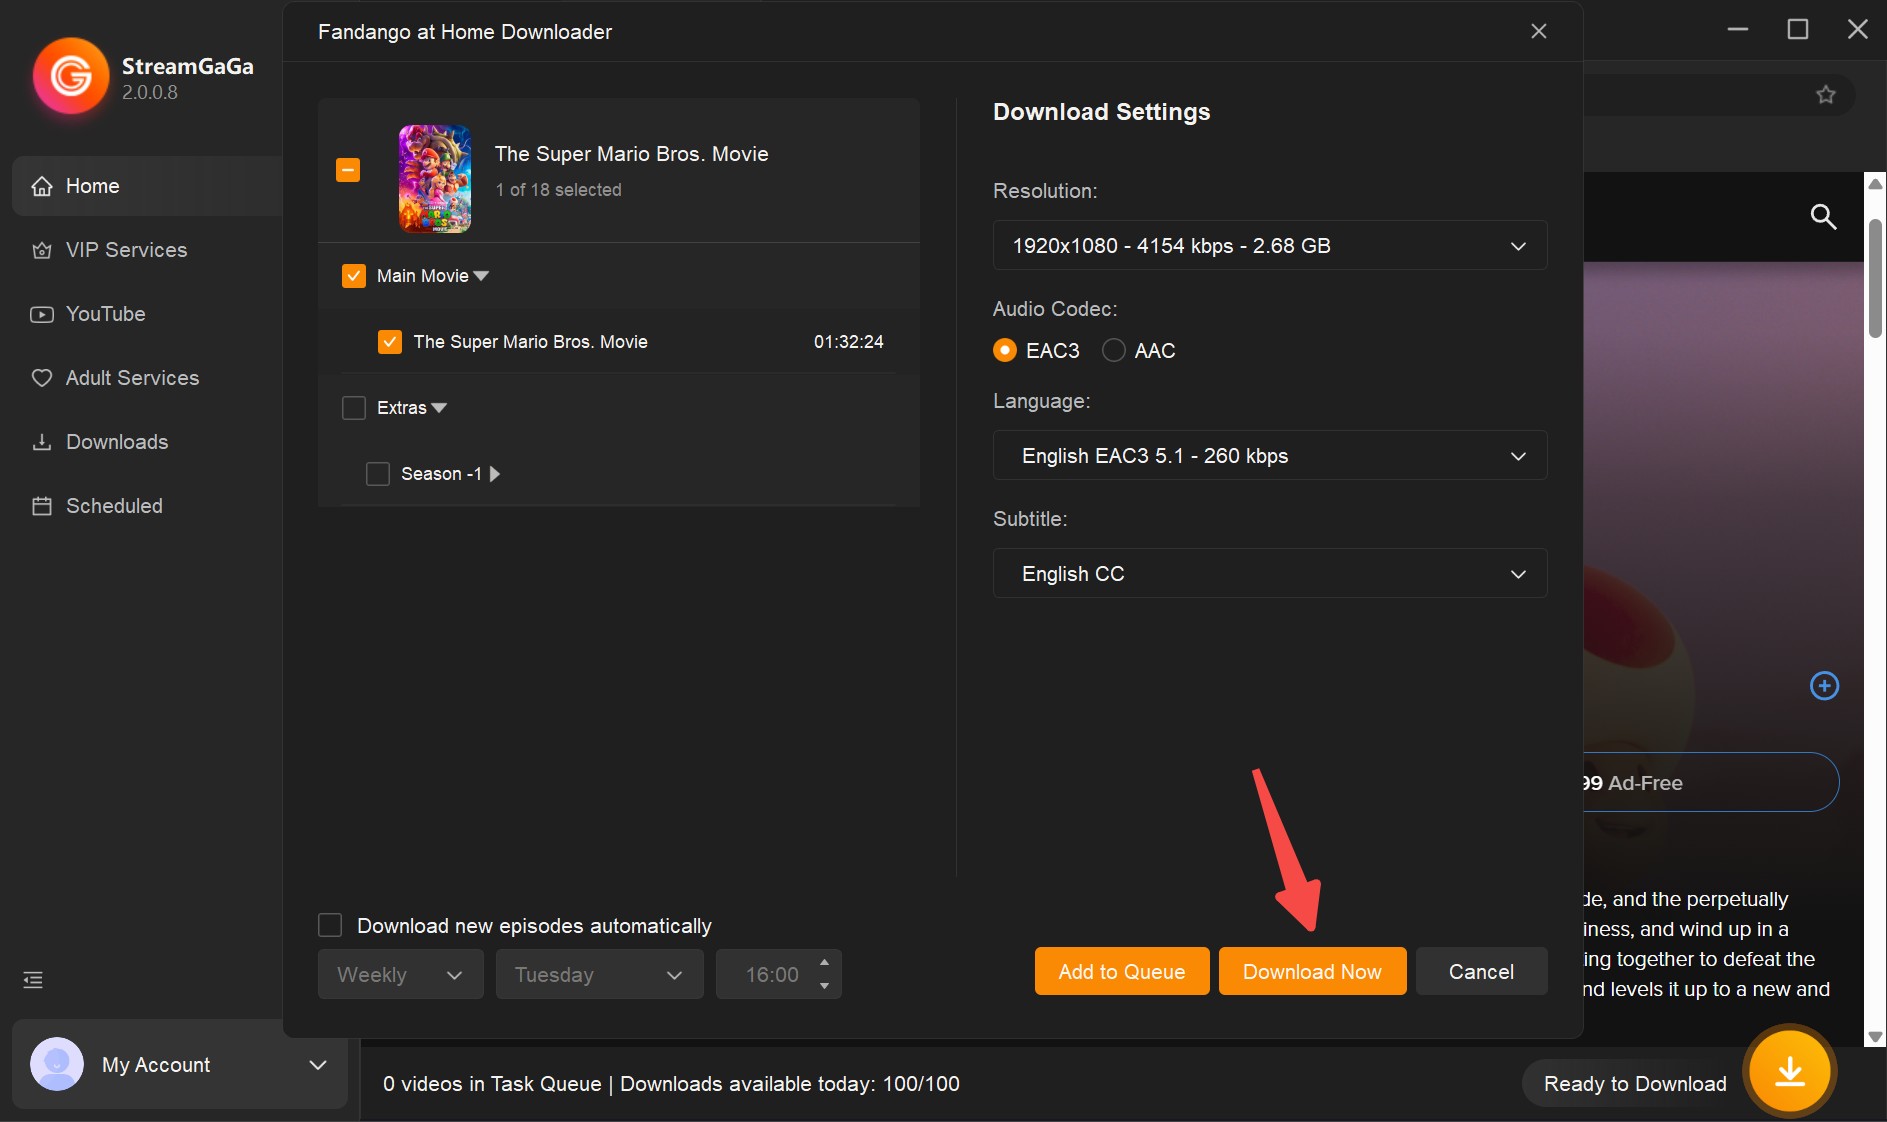
Task: Open the Tuesday day dropdown
Action: [600, 975]
